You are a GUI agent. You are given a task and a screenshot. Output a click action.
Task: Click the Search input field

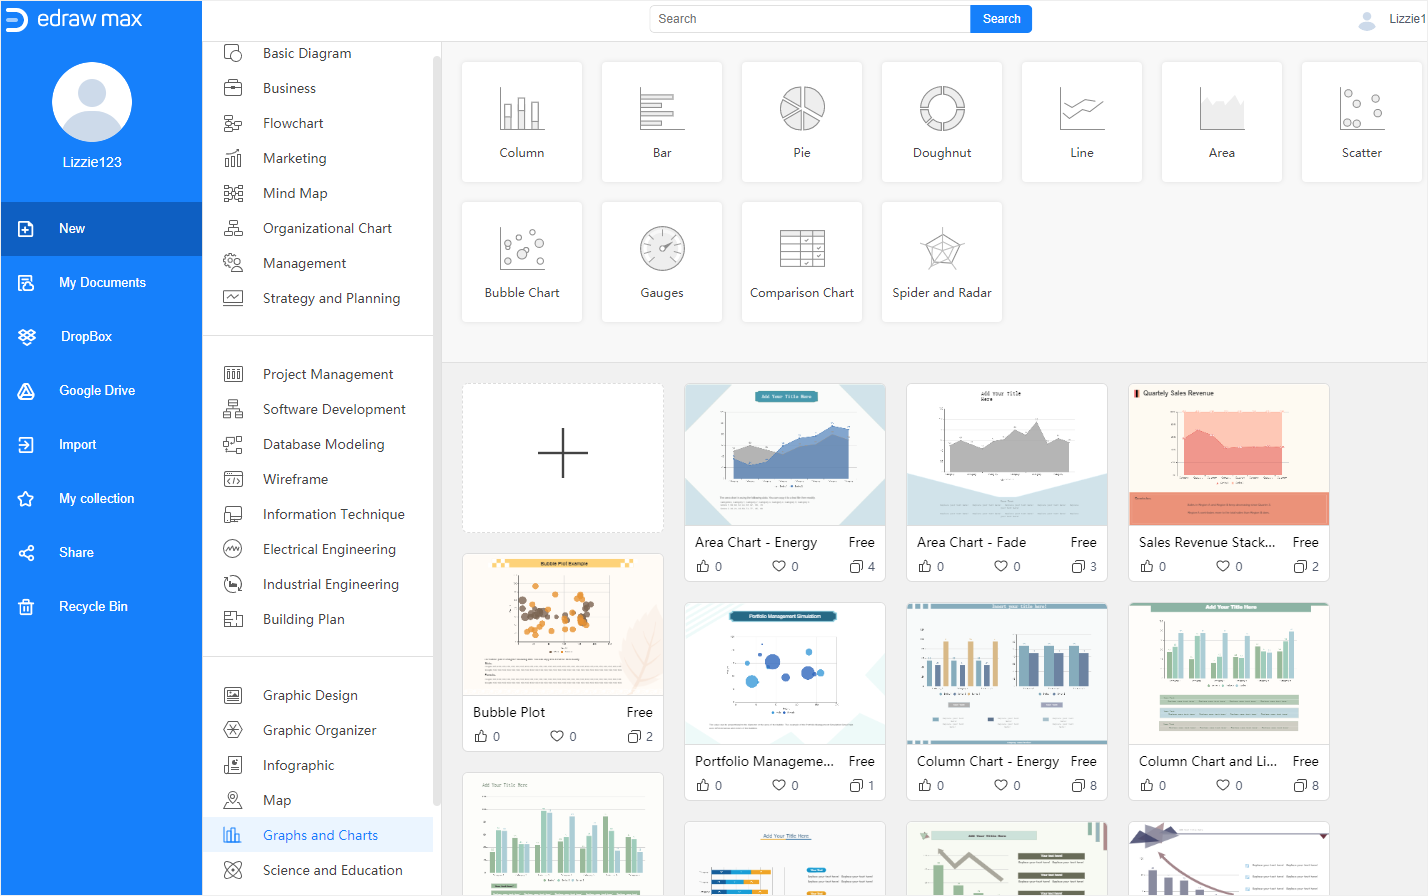810,19
